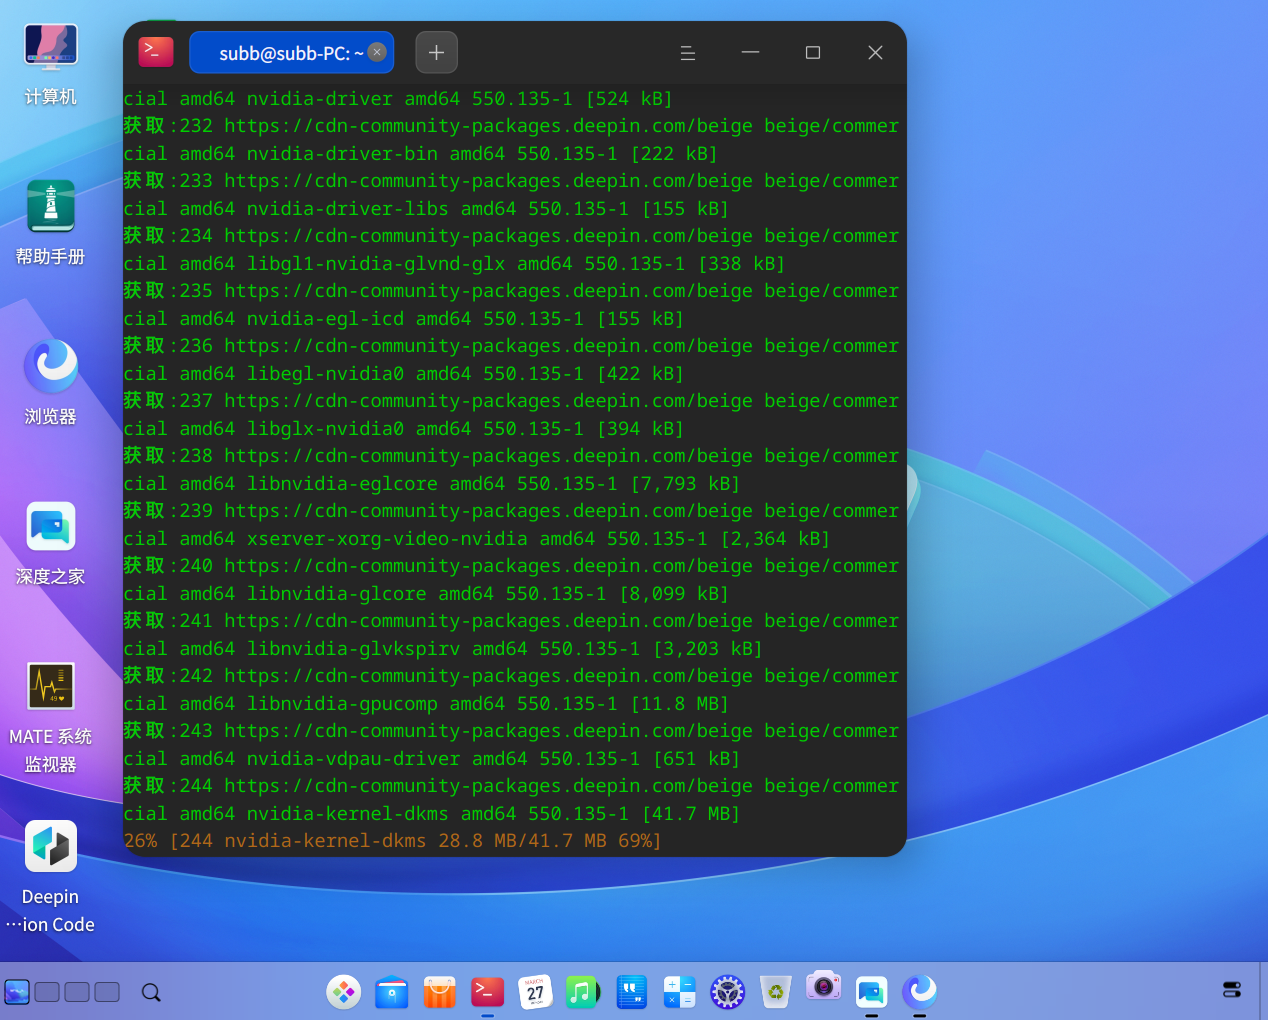Open the text editor from the dock

tap(632, 992)
